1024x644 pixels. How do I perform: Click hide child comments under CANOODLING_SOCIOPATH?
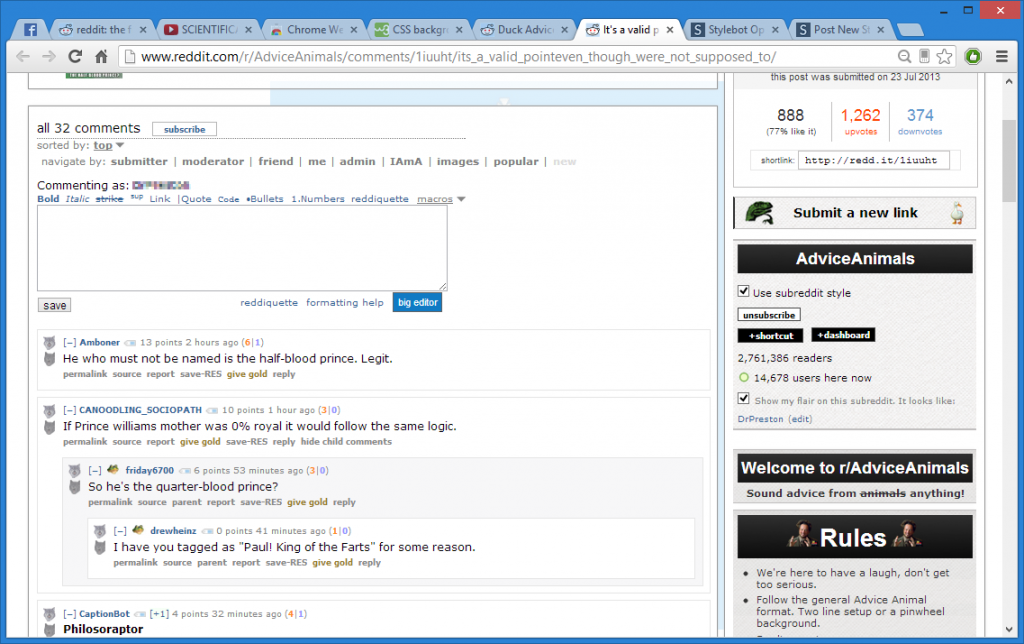(x=346, y=442)
